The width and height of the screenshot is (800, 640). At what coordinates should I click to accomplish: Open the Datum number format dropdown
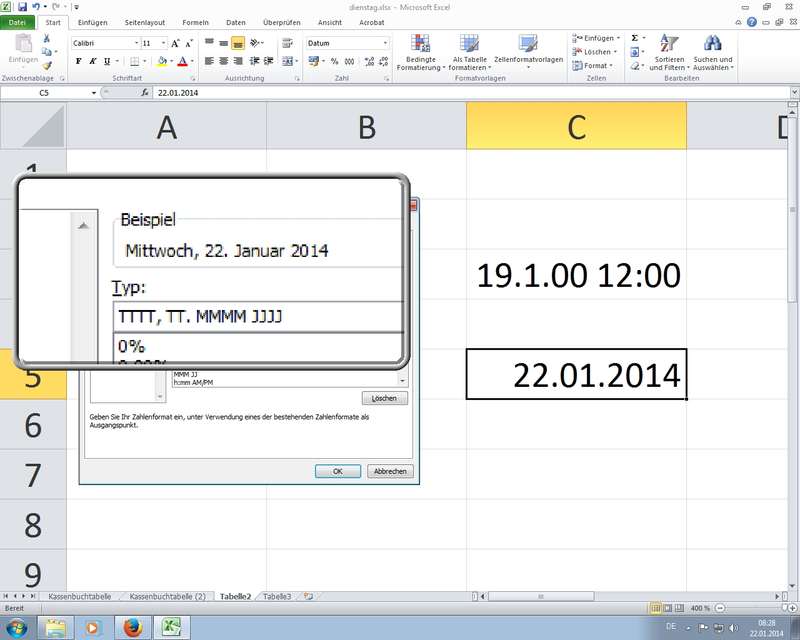[x=385, y=43]
